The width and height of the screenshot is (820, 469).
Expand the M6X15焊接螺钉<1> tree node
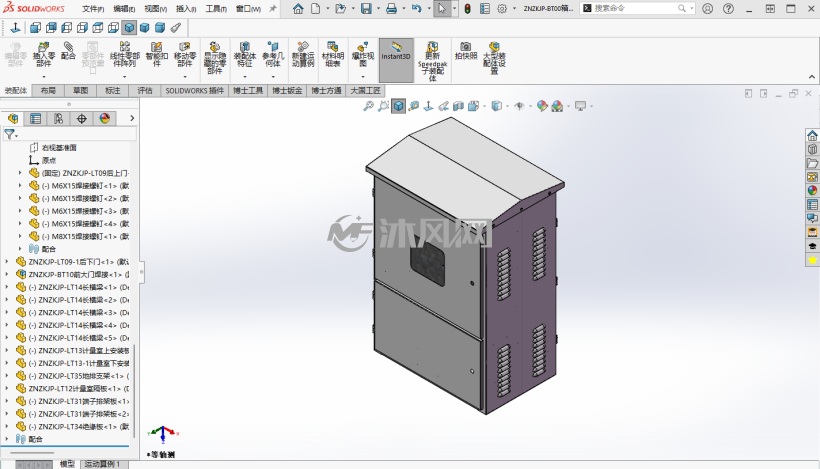(x=20, y=186)
